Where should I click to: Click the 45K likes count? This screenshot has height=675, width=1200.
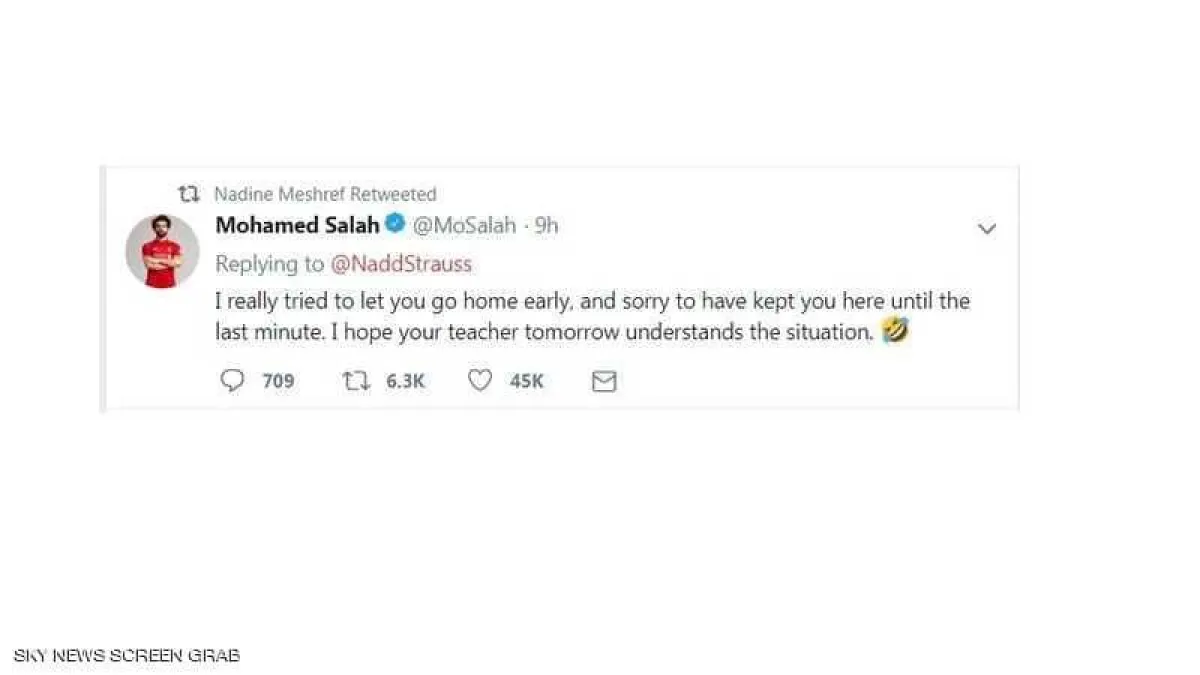(526, 381)
